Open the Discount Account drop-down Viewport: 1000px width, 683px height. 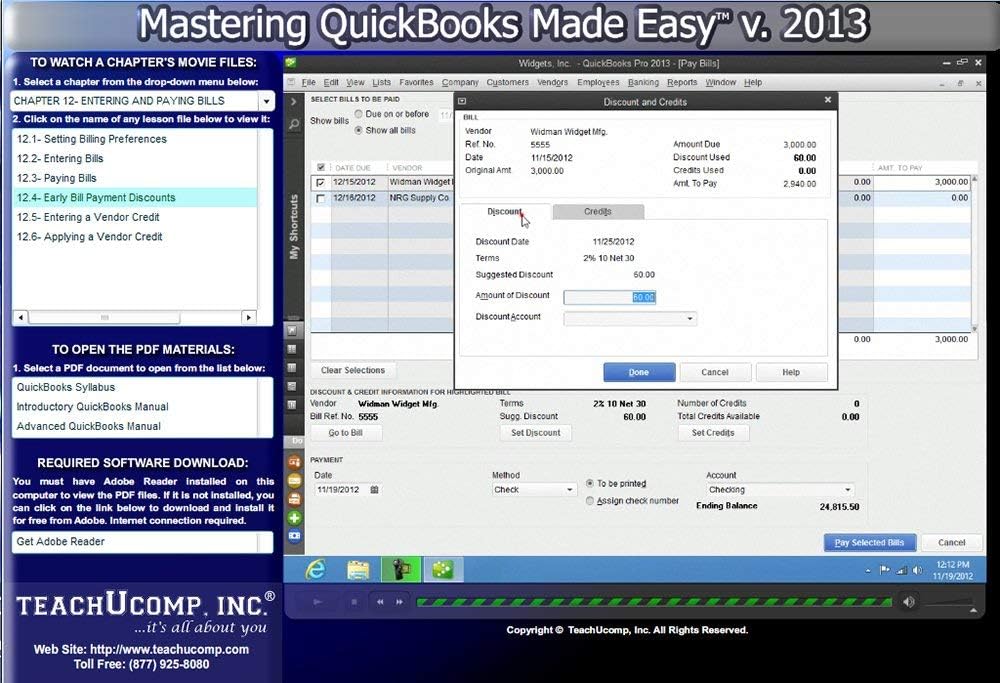tap(689, 318)
